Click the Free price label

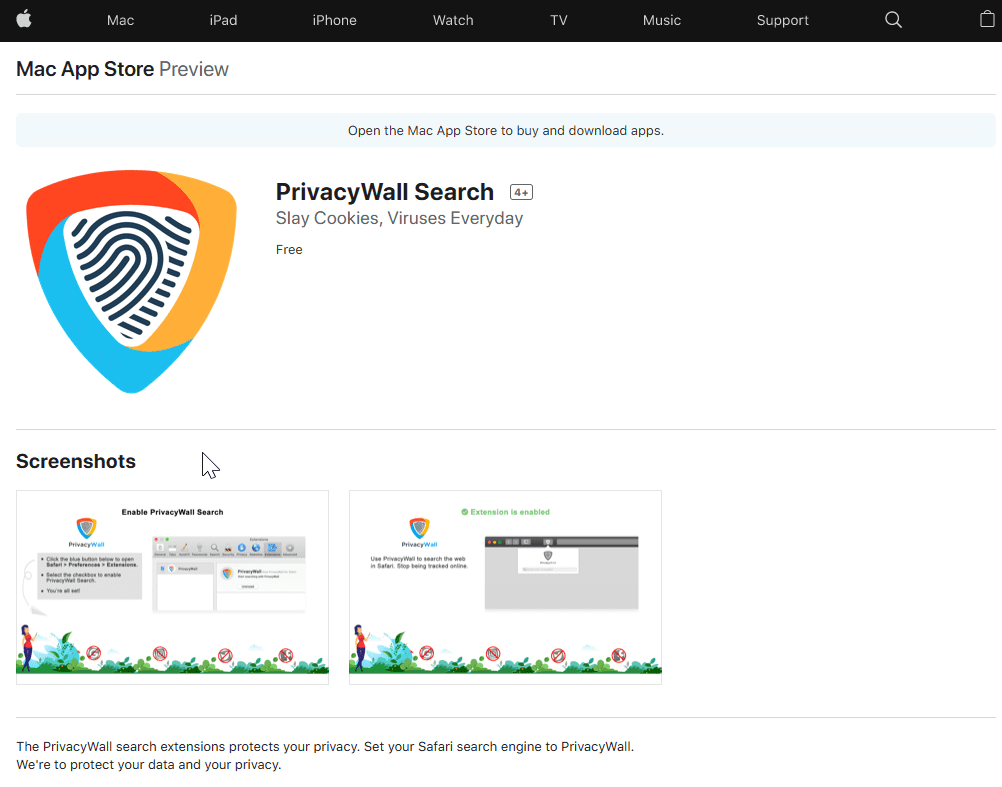click(x=289, y=250)
